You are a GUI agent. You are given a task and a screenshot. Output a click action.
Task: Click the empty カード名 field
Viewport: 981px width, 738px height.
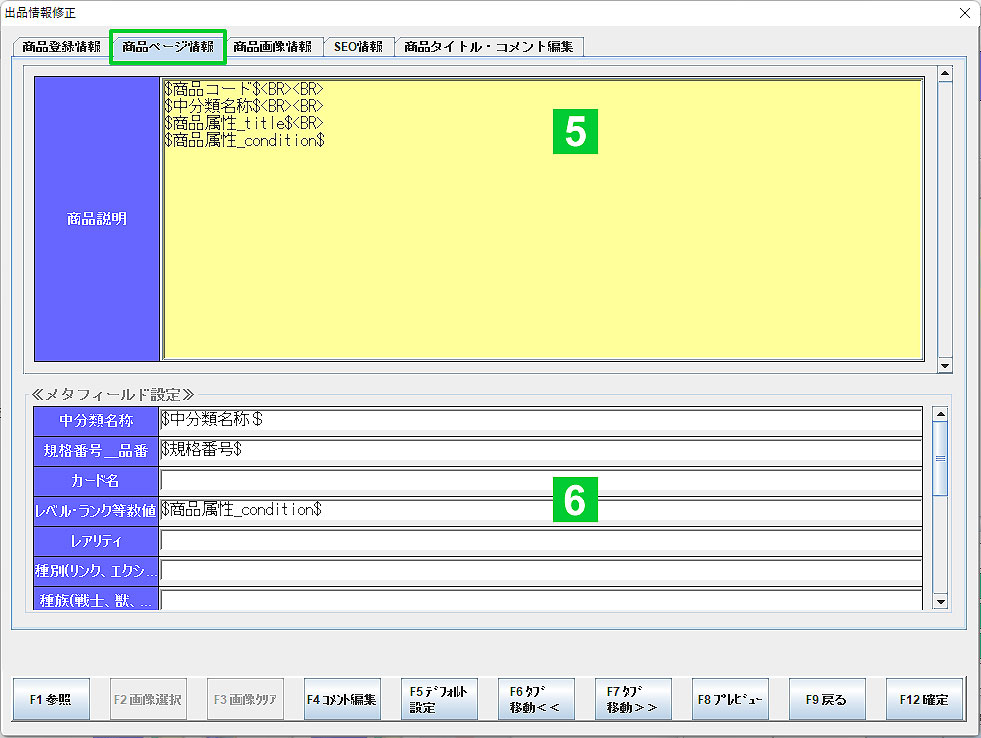point(540,481)
